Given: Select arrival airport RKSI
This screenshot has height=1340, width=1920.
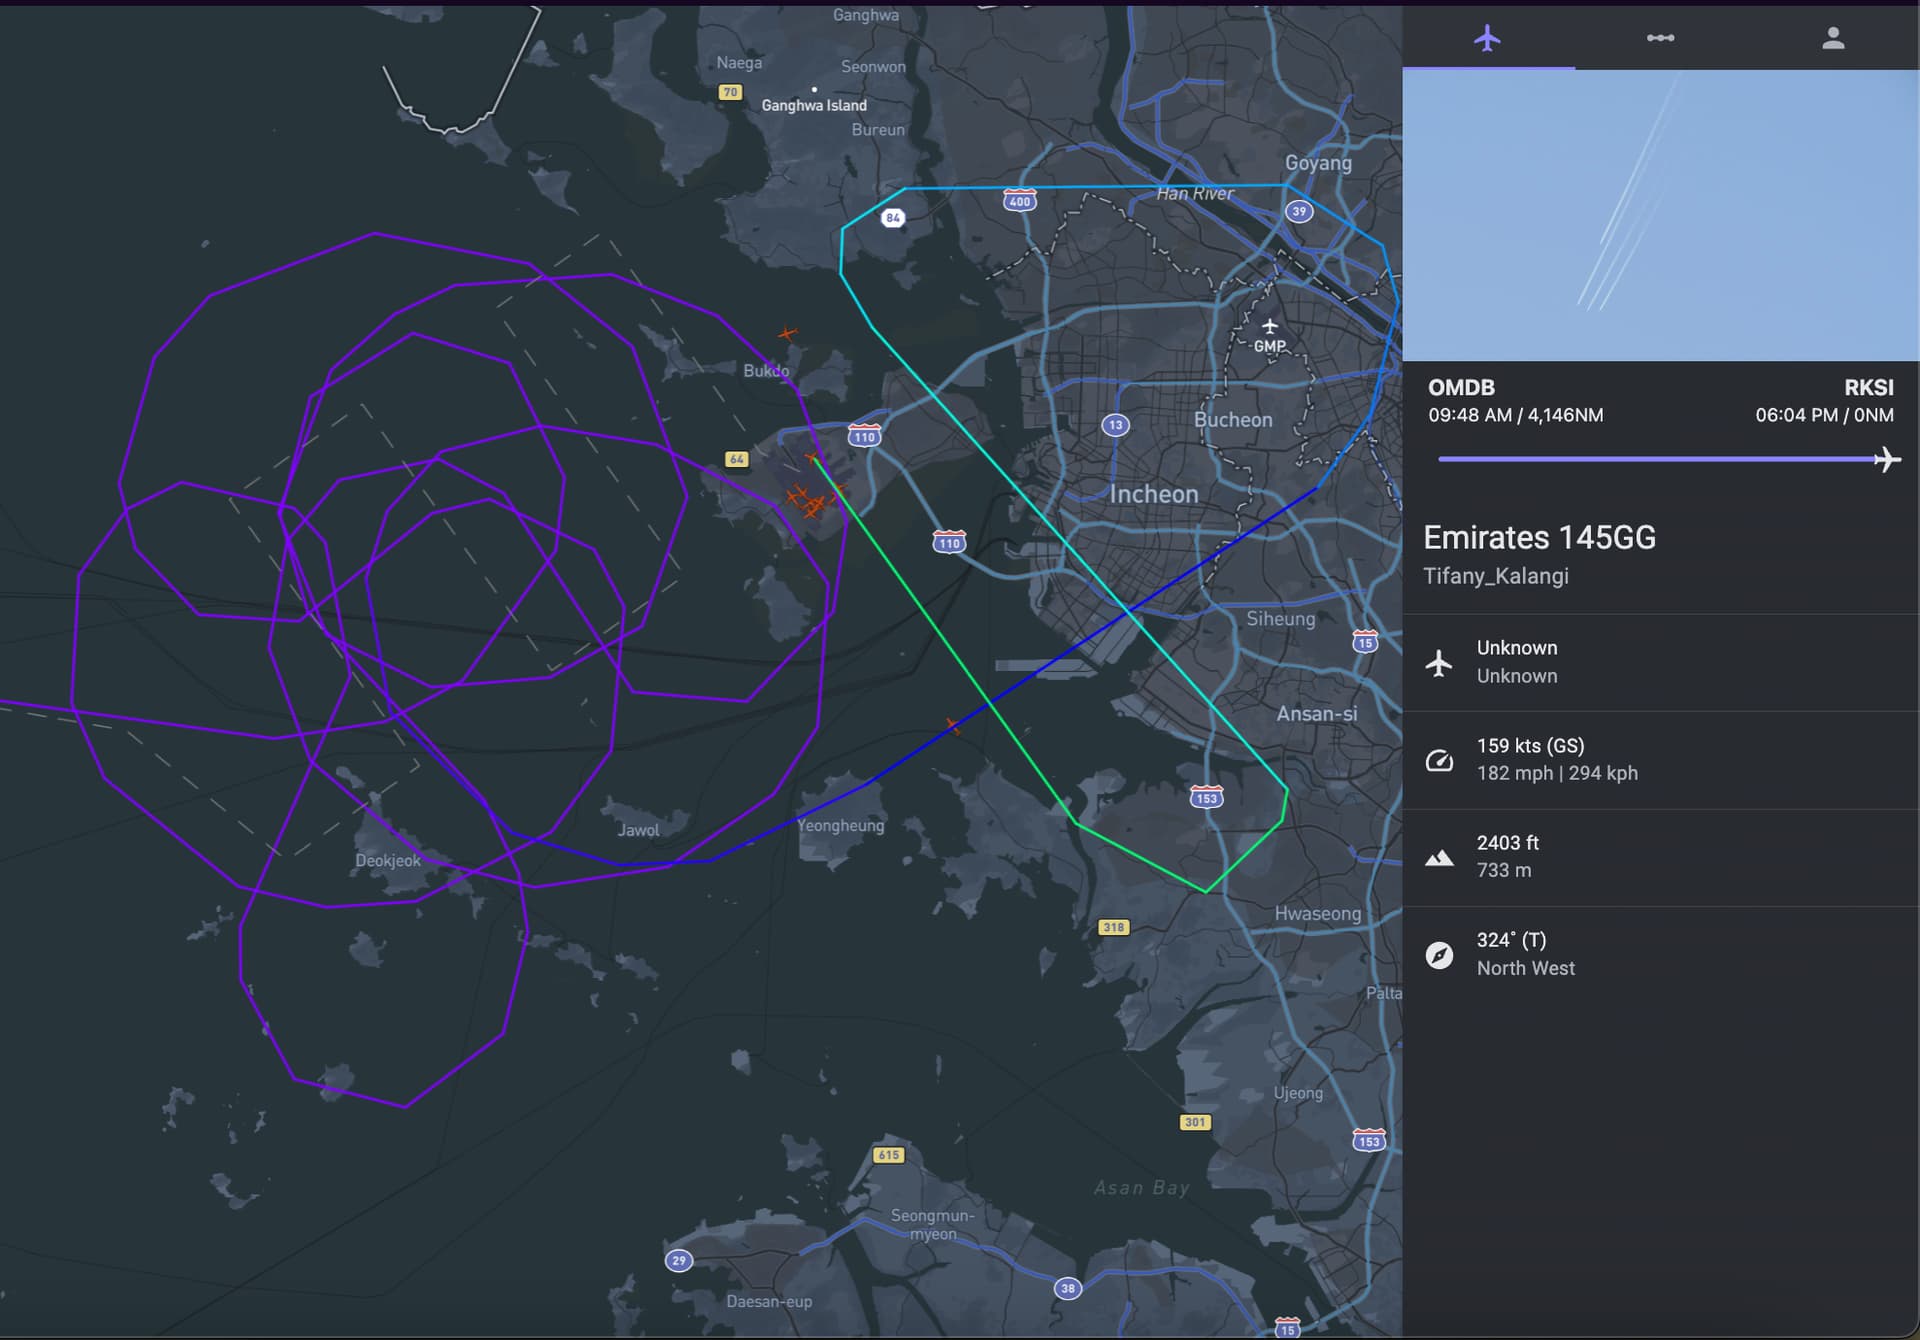Looking at the screenshot, I should pyautogui.click(x=1868, y=388).
